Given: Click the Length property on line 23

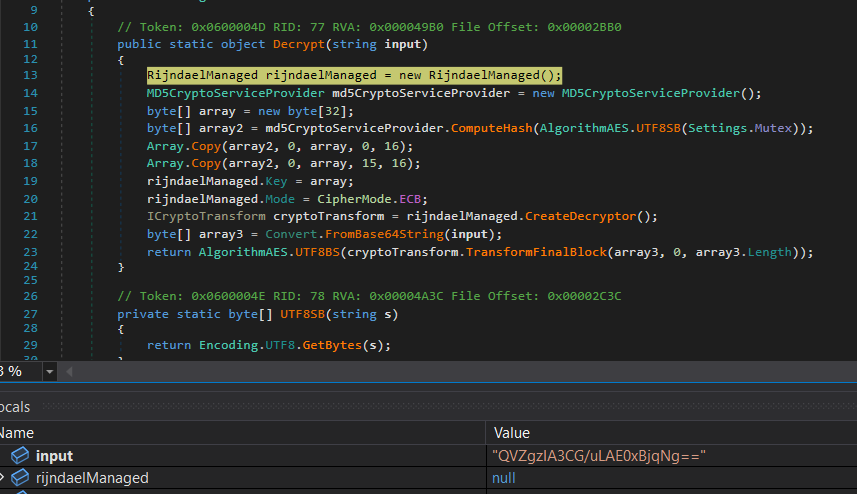Looking at the screenshot, I should click(770, 252).
